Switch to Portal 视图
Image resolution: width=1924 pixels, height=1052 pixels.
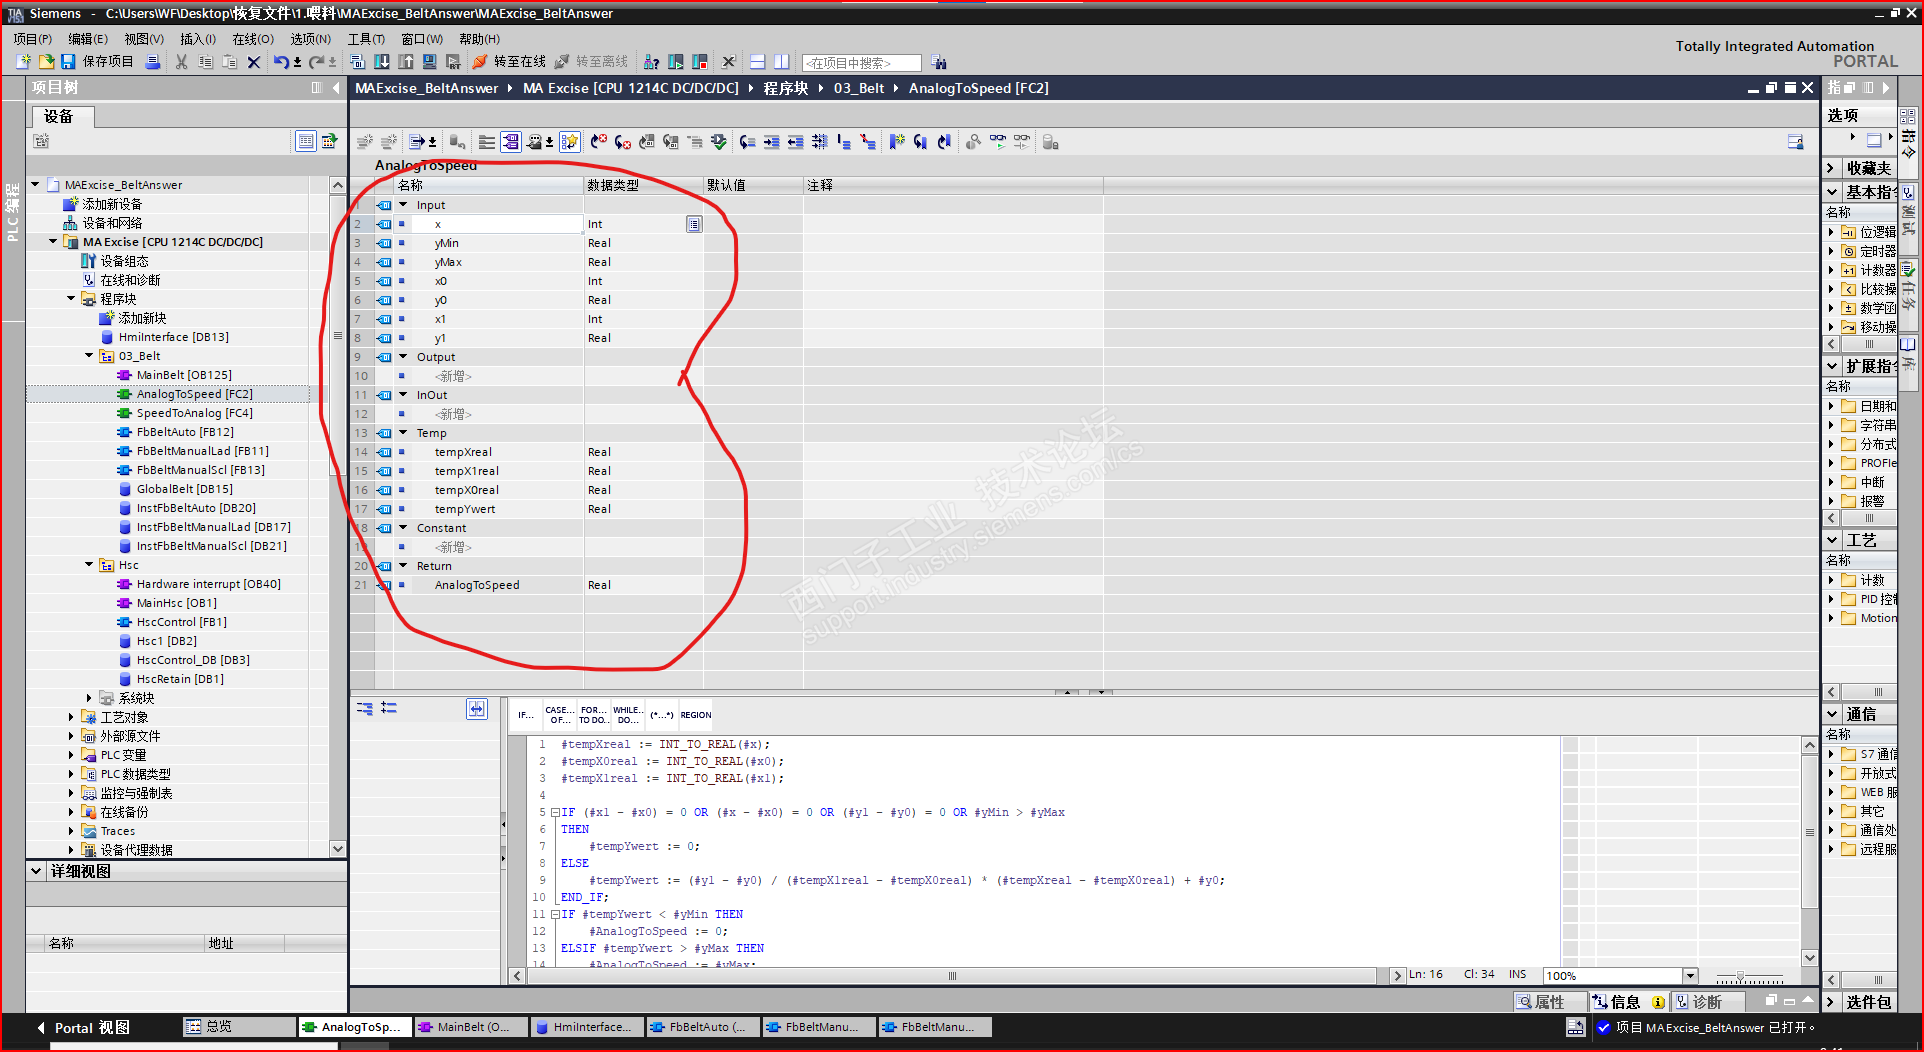[x=84, y=1028]
